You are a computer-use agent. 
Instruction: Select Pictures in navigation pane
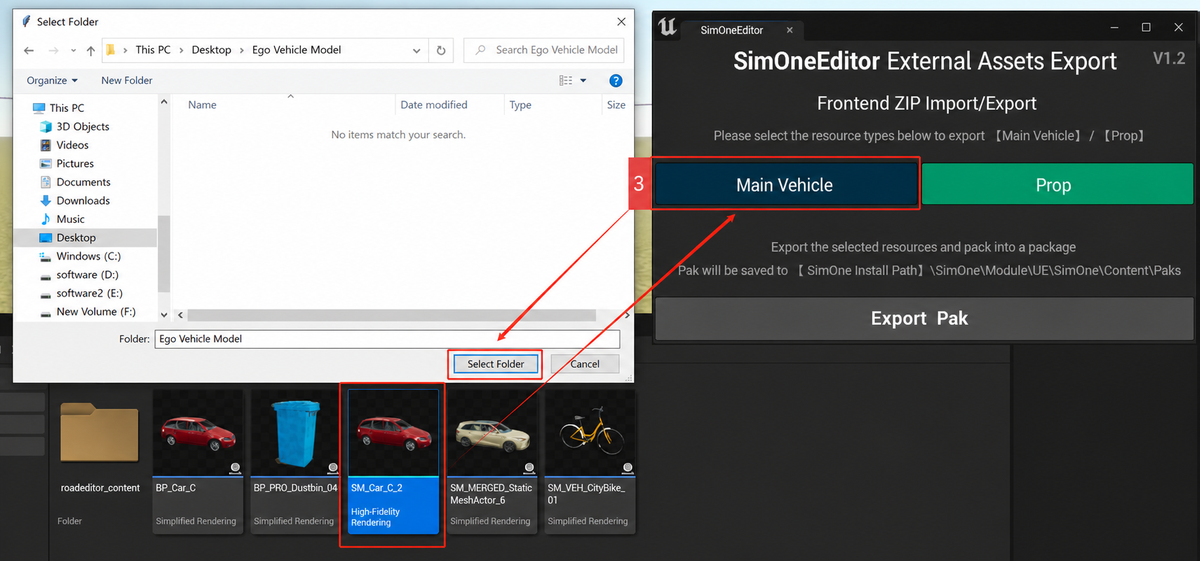(75, 163)
